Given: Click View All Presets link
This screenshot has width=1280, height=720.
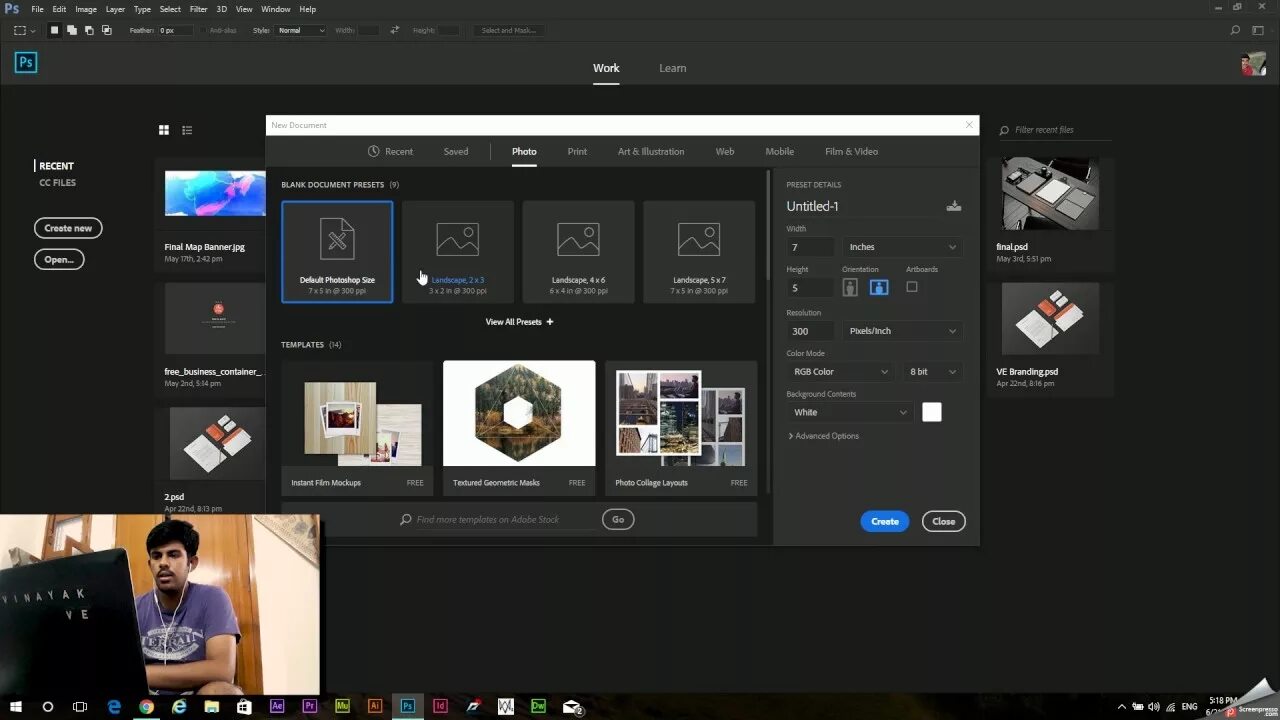Looking at the screenshot, I should coord(519,322).
